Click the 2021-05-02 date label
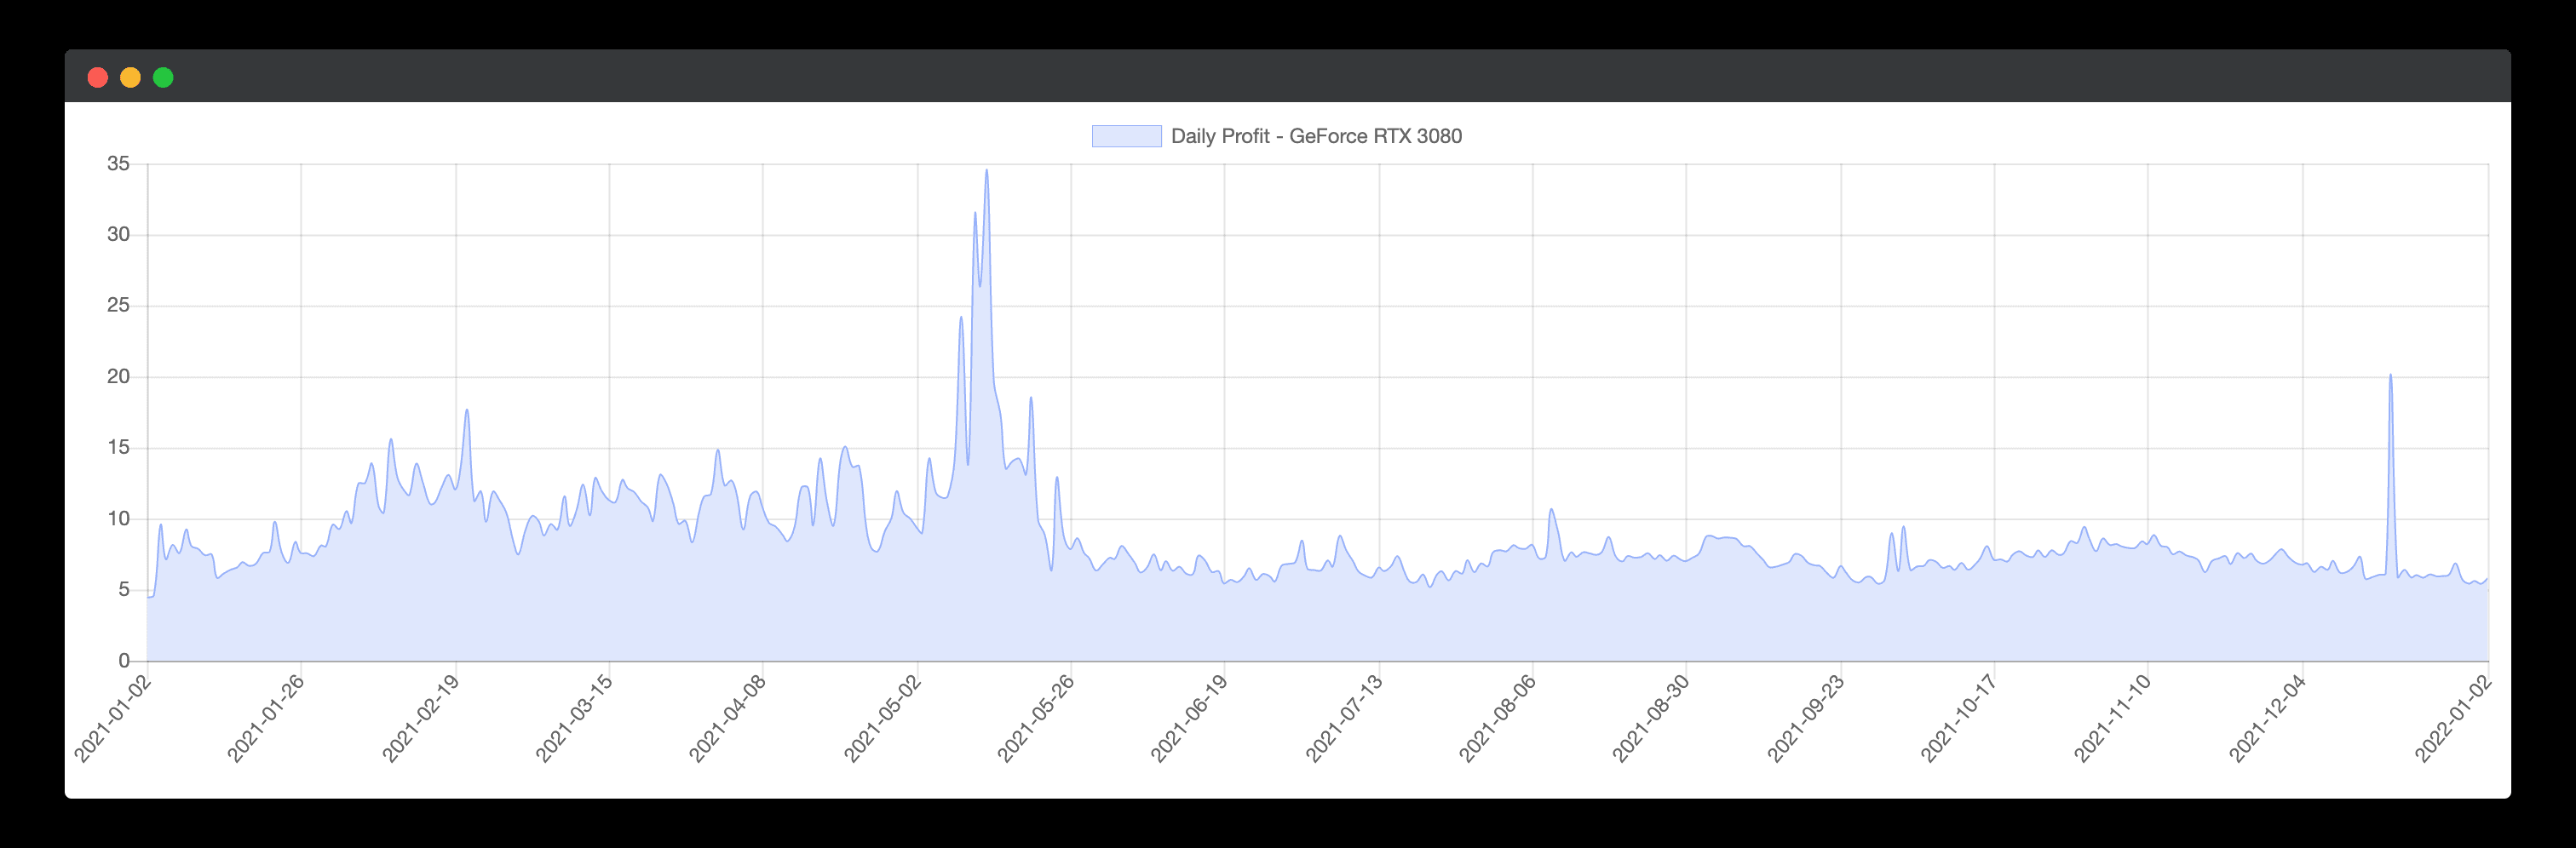This screenshot has height=848, width=2576. click(883, 717)
